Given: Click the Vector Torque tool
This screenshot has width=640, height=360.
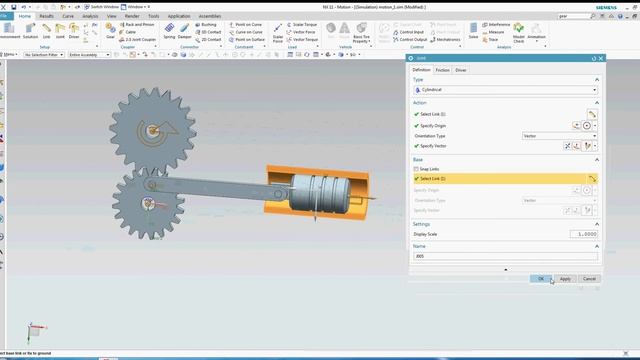Looking at the screenshot, I should [x=302, y=40].
